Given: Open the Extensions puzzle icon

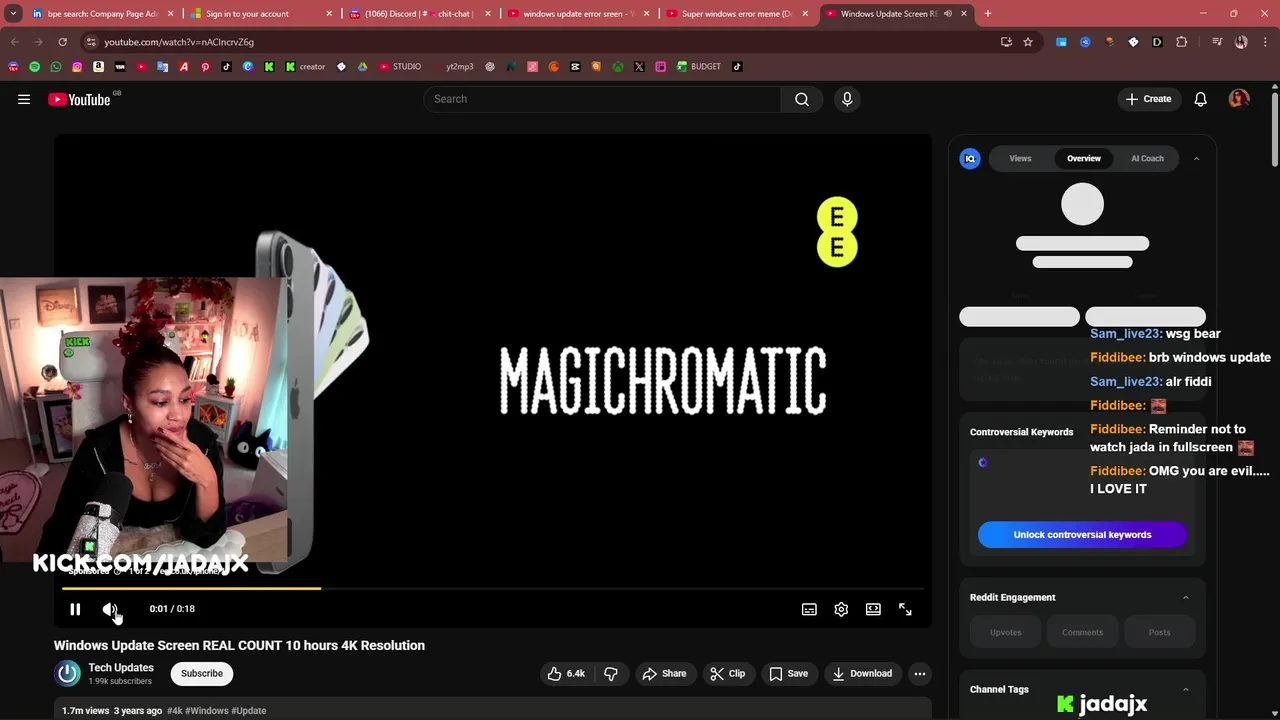Looking at the screenshot, I should 1182,42.
